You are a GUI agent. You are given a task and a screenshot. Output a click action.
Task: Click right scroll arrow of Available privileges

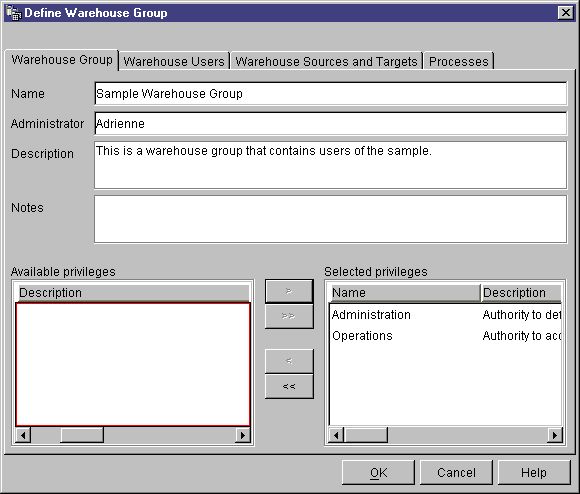[243, 435]
